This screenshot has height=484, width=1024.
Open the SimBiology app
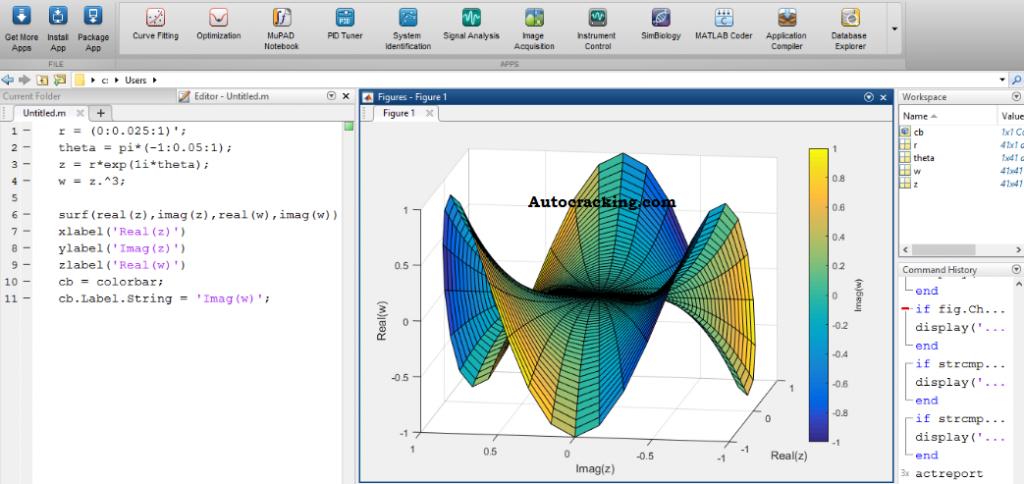point(661,25)
